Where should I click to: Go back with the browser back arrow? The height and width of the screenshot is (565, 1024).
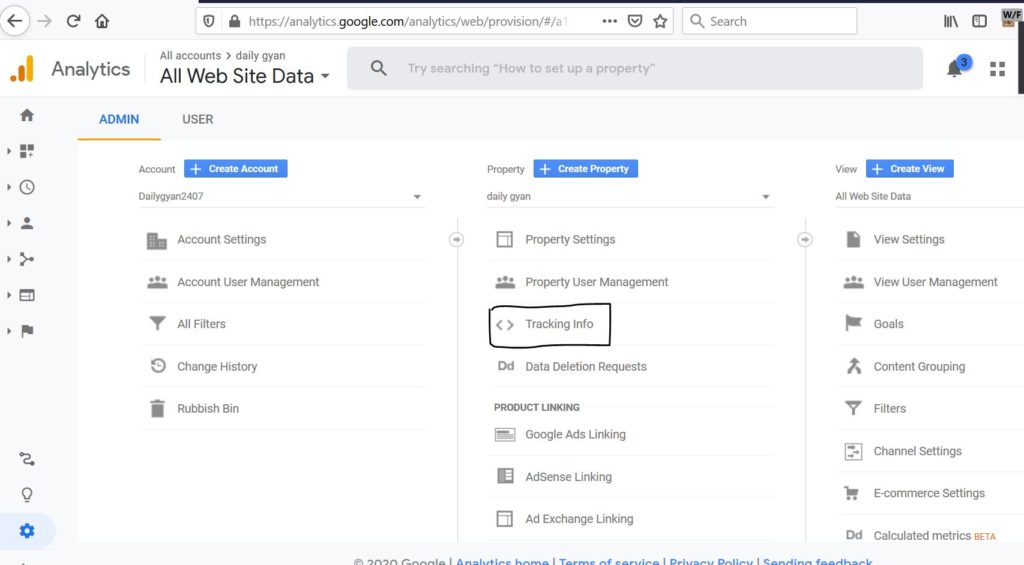point(14,21)
